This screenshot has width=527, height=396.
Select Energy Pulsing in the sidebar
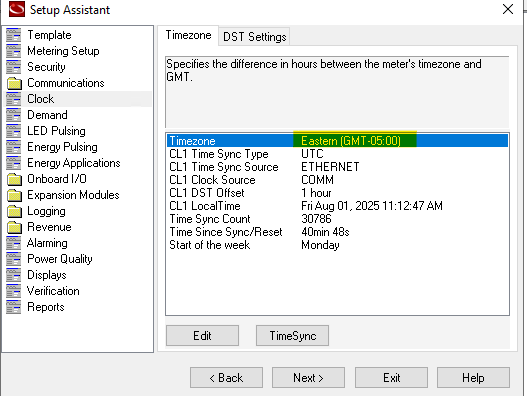coord(62,147)
